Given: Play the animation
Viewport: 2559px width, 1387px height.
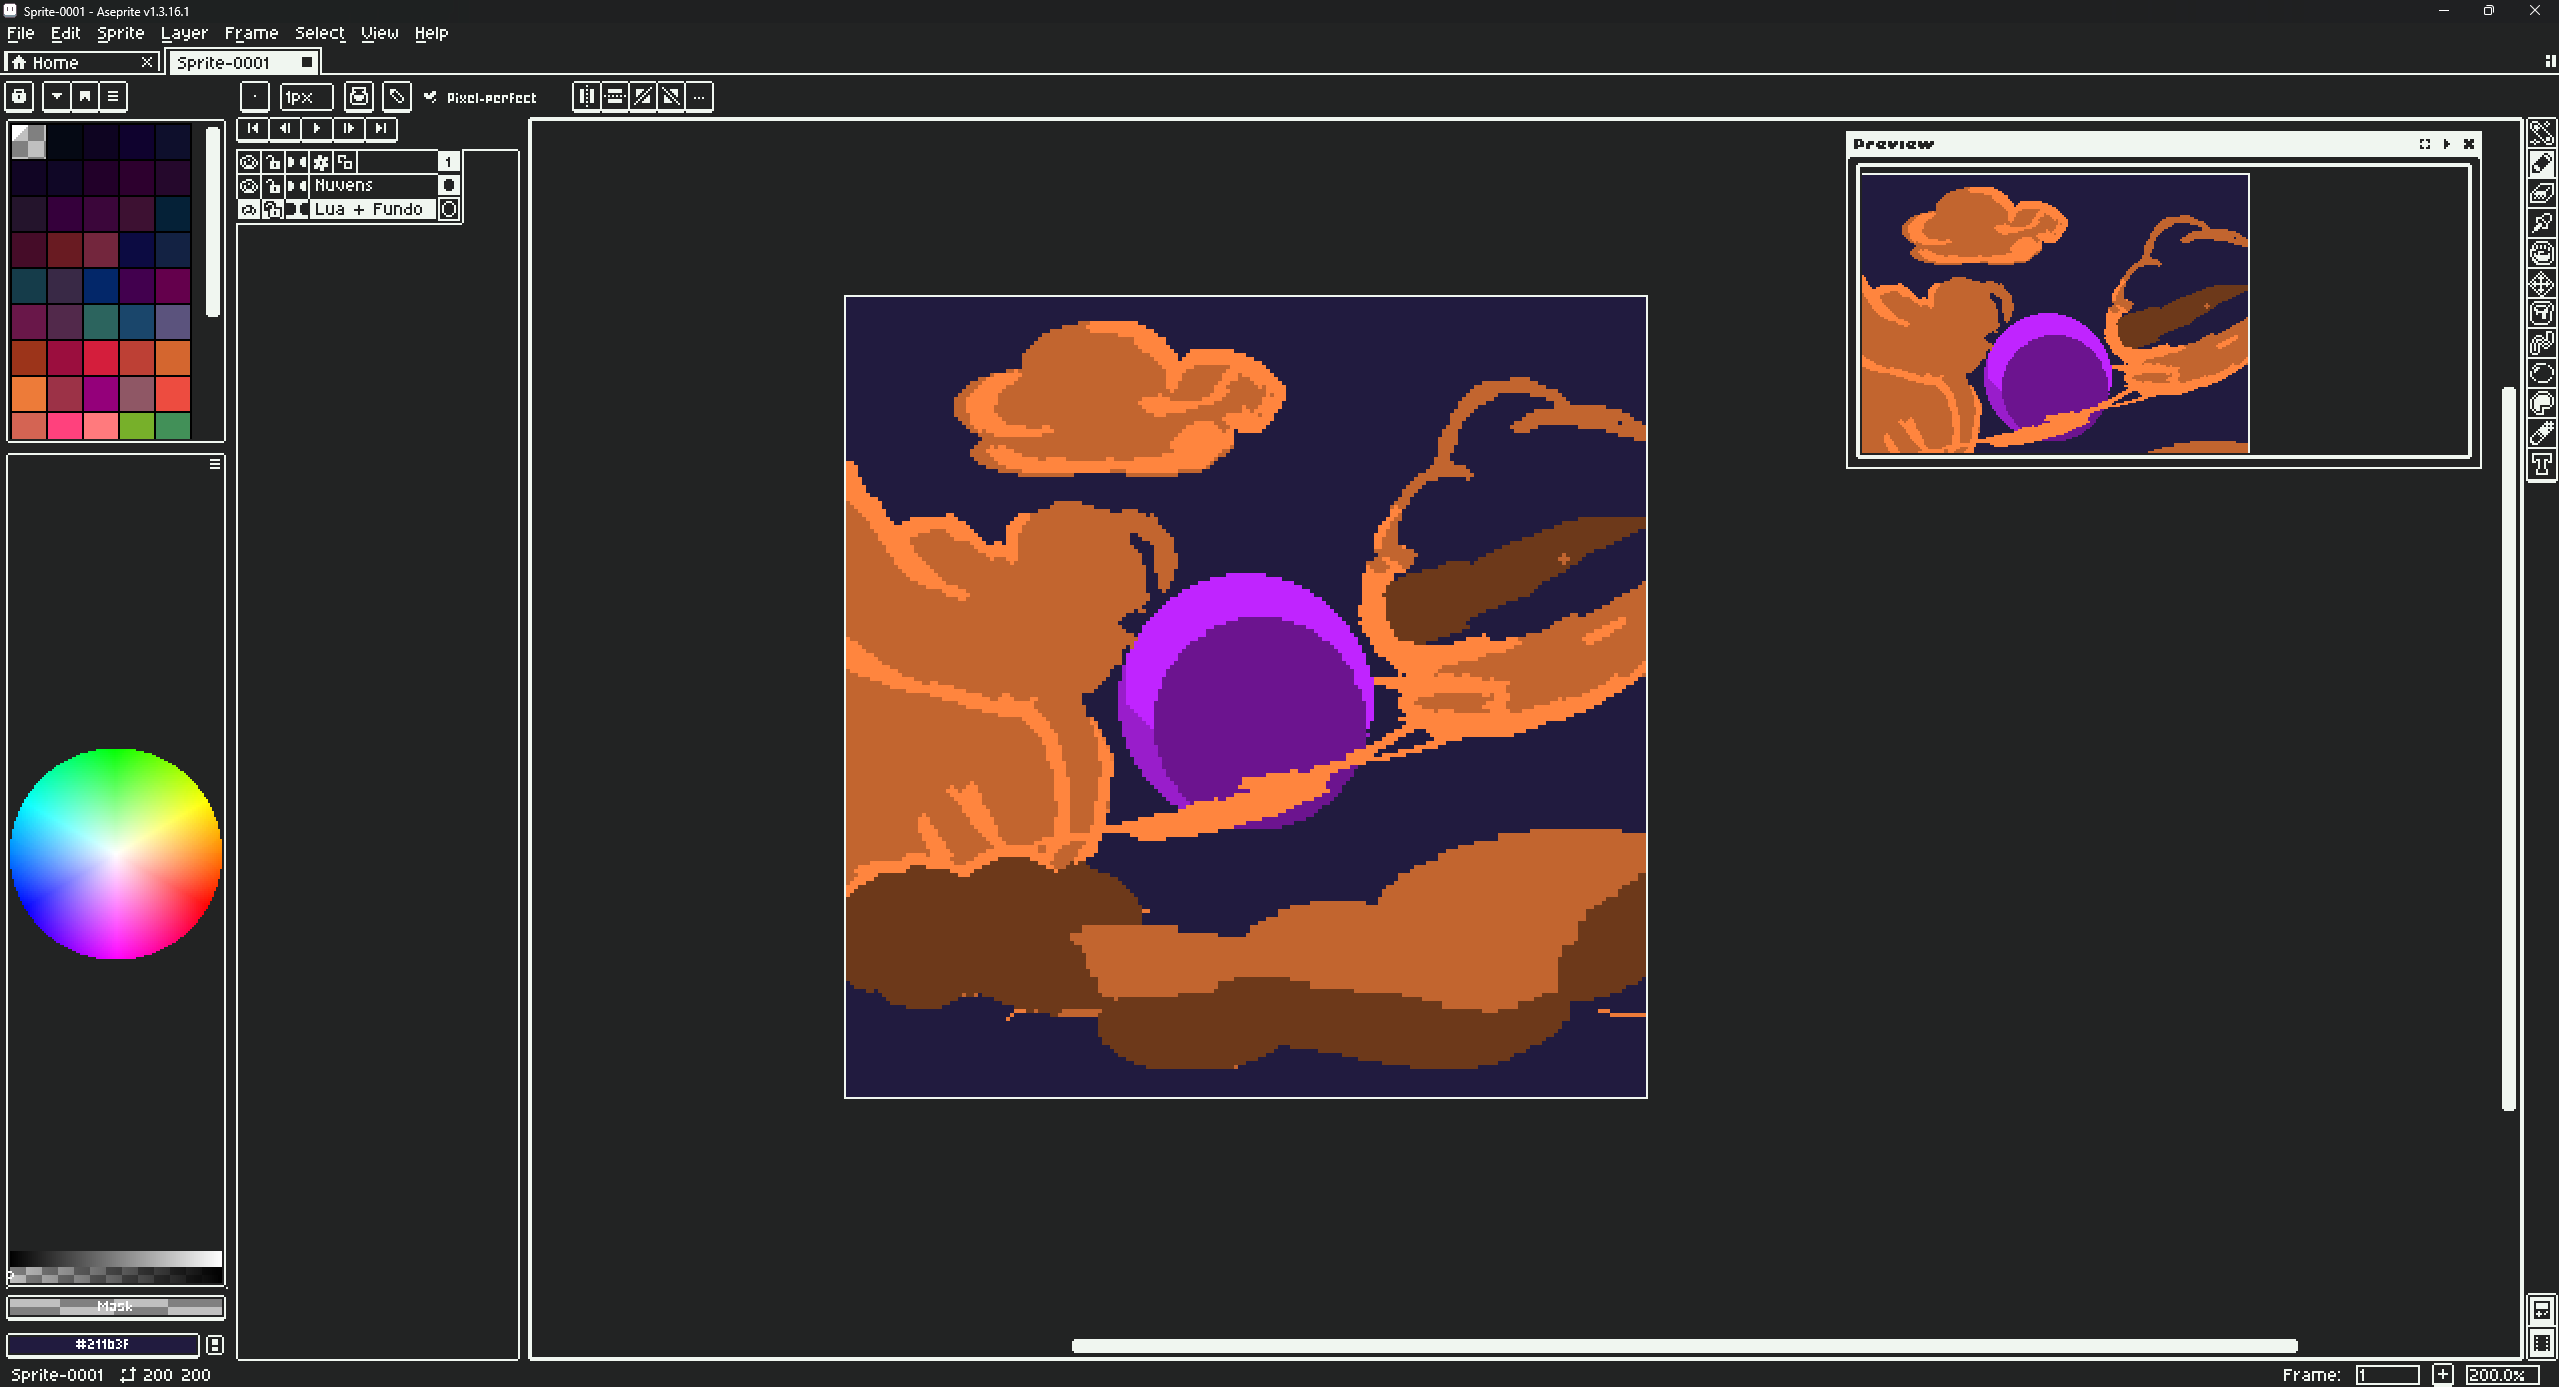Looking at the screenshot, I should tap(317, 128).
